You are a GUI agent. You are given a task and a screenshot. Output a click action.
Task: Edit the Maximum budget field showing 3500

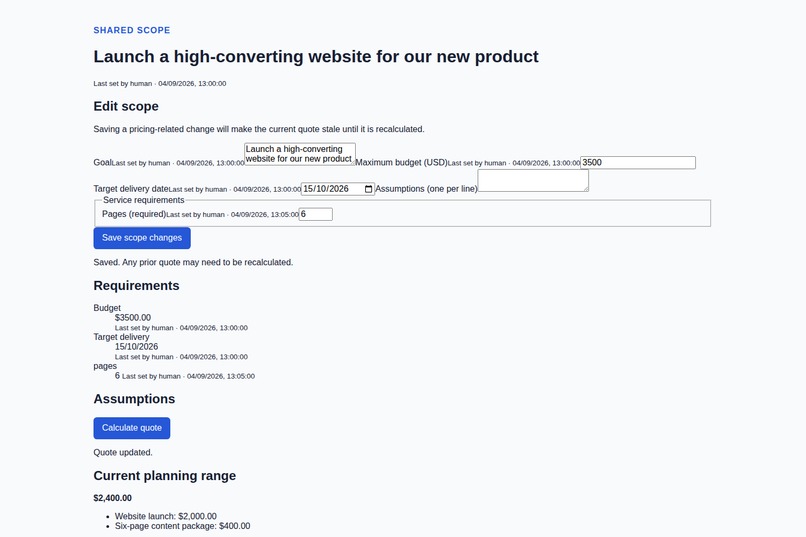638,162
